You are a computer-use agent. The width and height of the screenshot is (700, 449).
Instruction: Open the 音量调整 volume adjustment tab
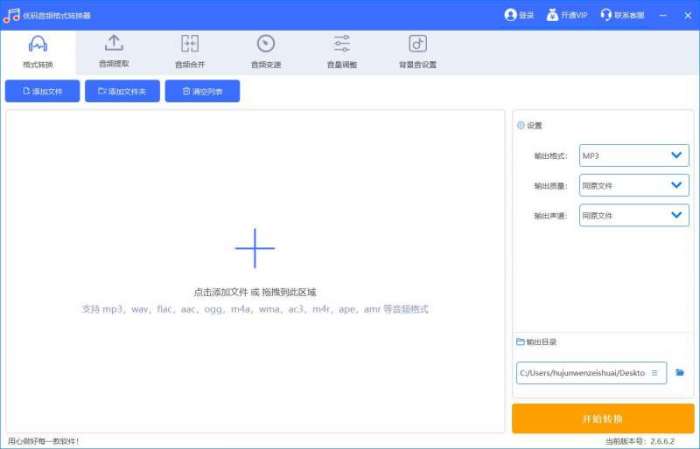tap(342, 52)
